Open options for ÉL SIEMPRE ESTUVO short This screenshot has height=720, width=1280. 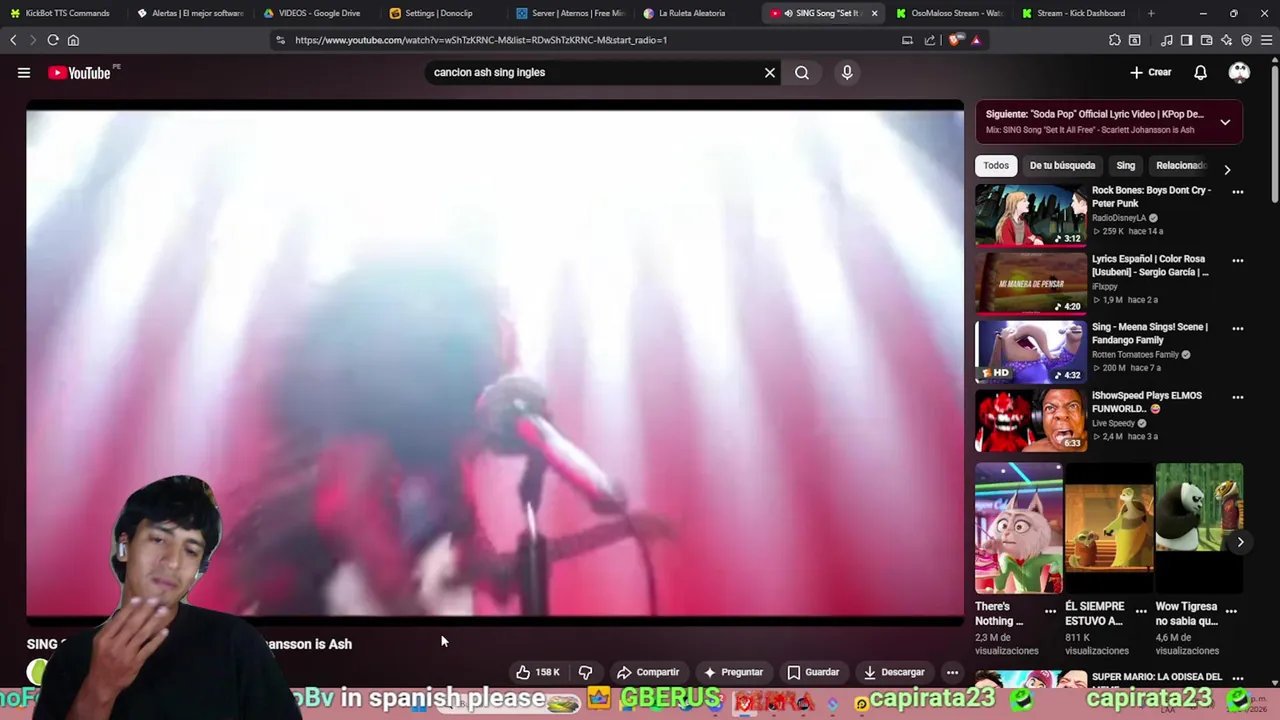click(x=1141, y=610)
